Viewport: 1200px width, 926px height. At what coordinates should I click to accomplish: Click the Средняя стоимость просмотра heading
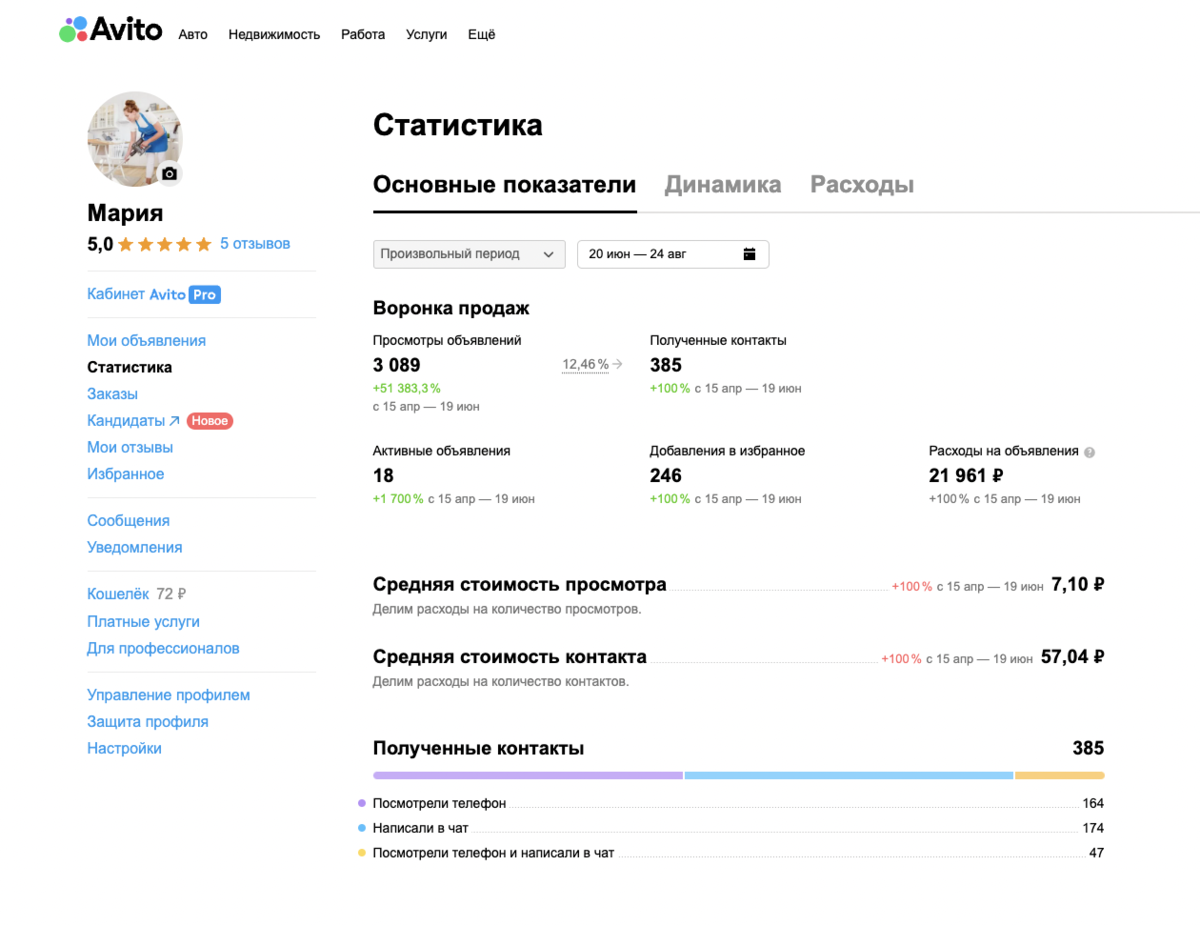520,585
